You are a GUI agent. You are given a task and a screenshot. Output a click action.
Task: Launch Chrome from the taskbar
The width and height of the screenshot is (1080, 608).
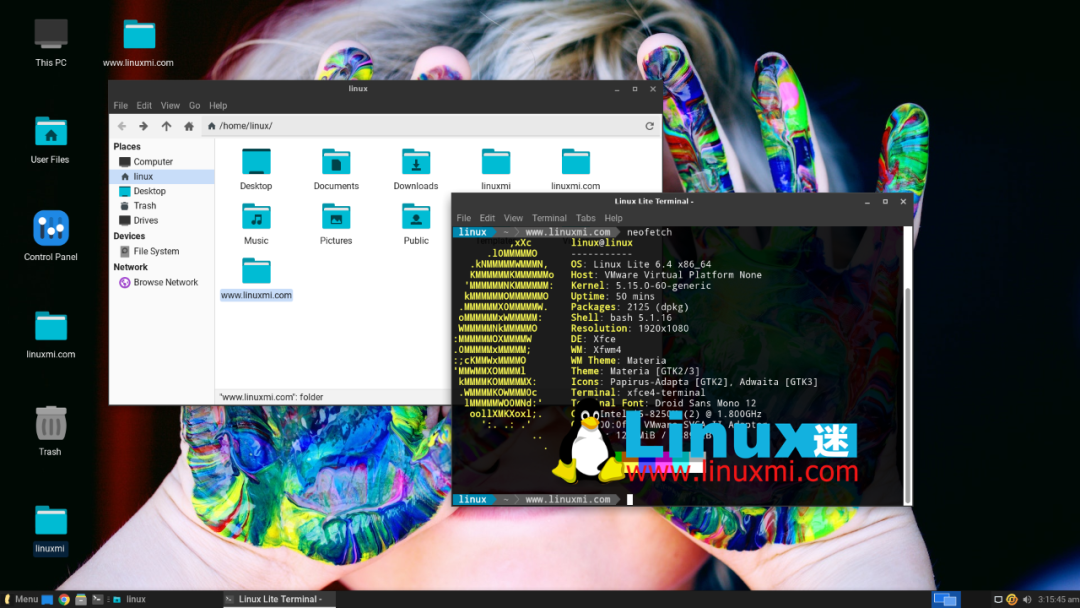[x=64, y=600]
